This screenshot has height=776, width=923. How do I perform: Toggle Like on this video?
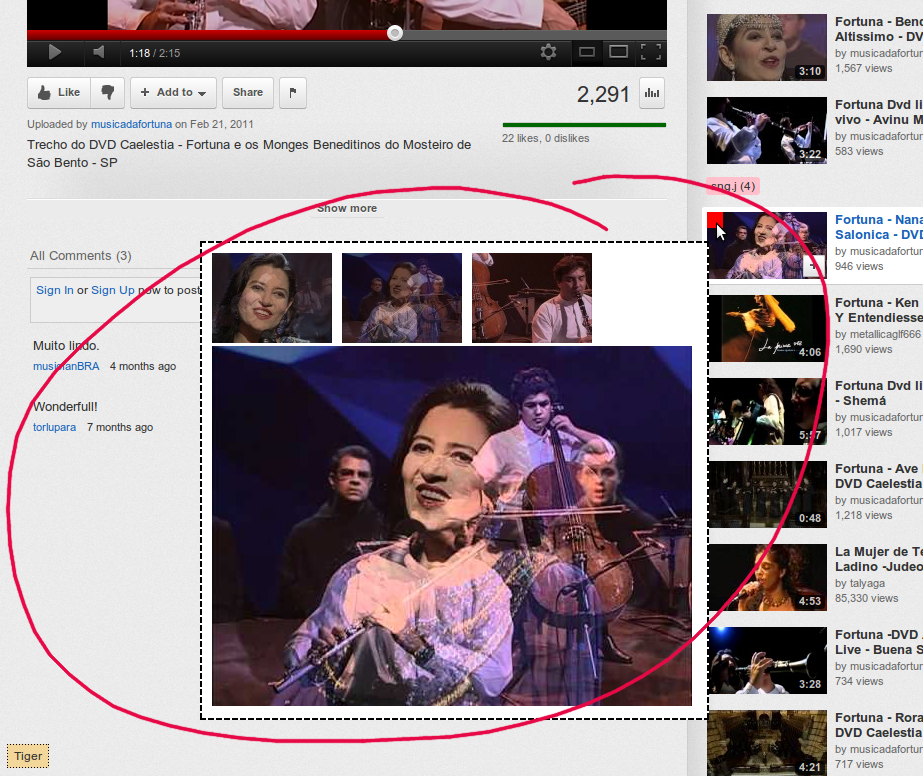(x=58, y=92)
